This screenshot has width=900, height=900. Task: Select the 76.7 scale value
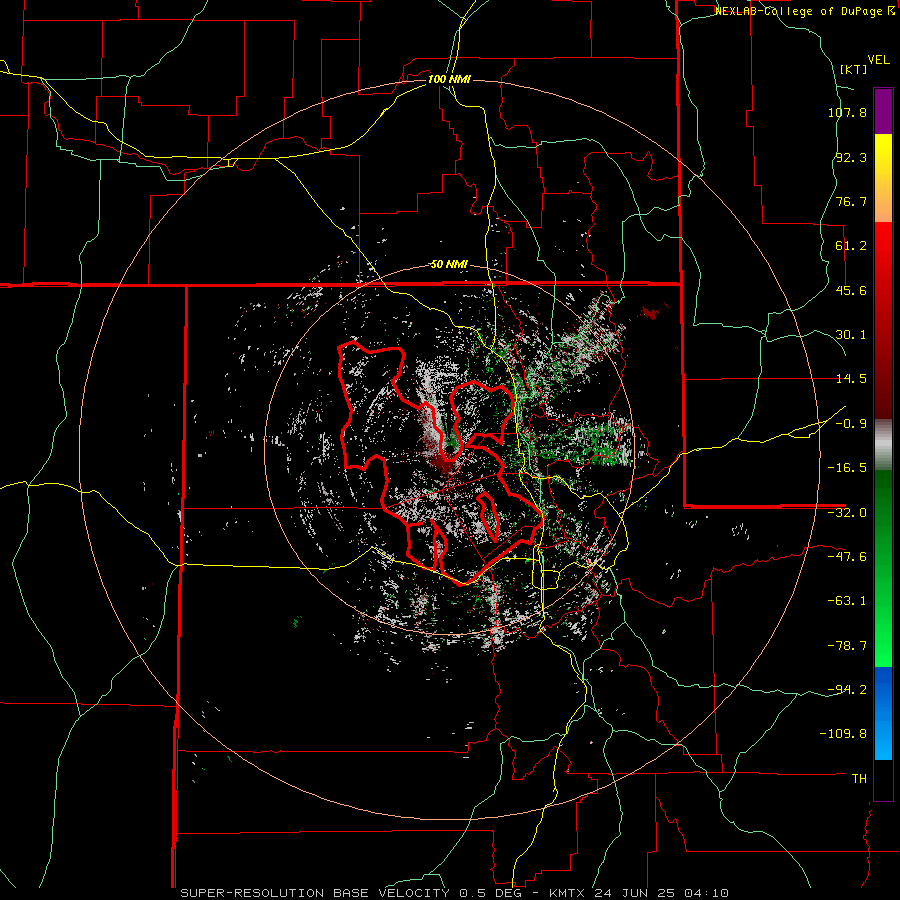click(x=851, y=201)
